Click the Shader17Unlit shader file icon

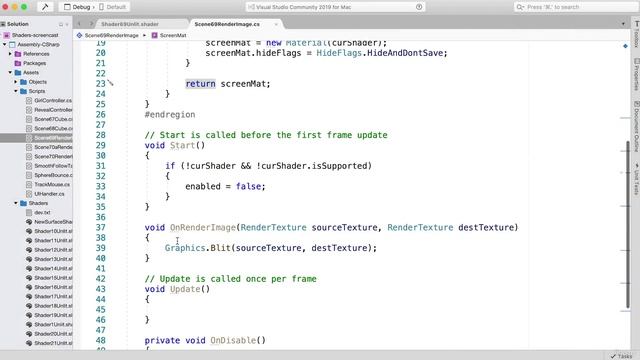pos(29,297)
